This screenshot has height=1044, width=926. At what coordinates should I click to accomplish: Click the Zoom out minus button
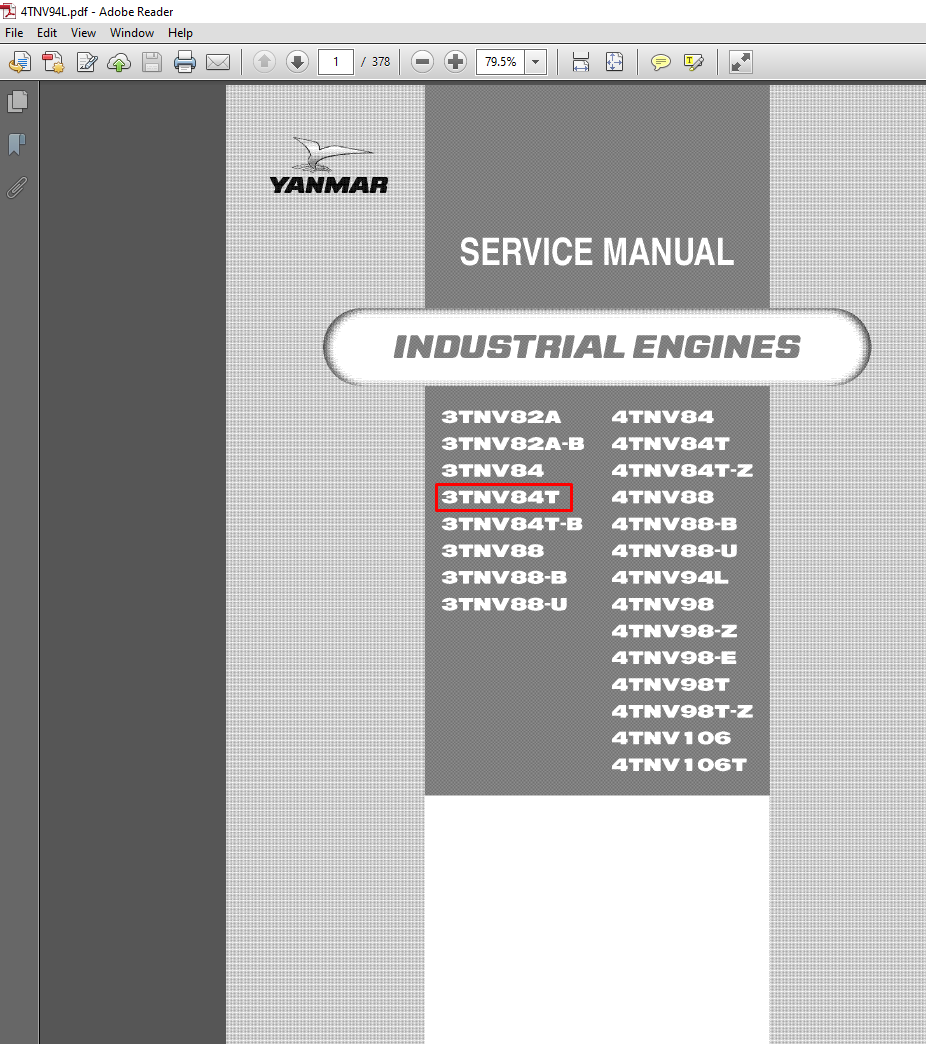pyautogui.click(x=422, y=62)
